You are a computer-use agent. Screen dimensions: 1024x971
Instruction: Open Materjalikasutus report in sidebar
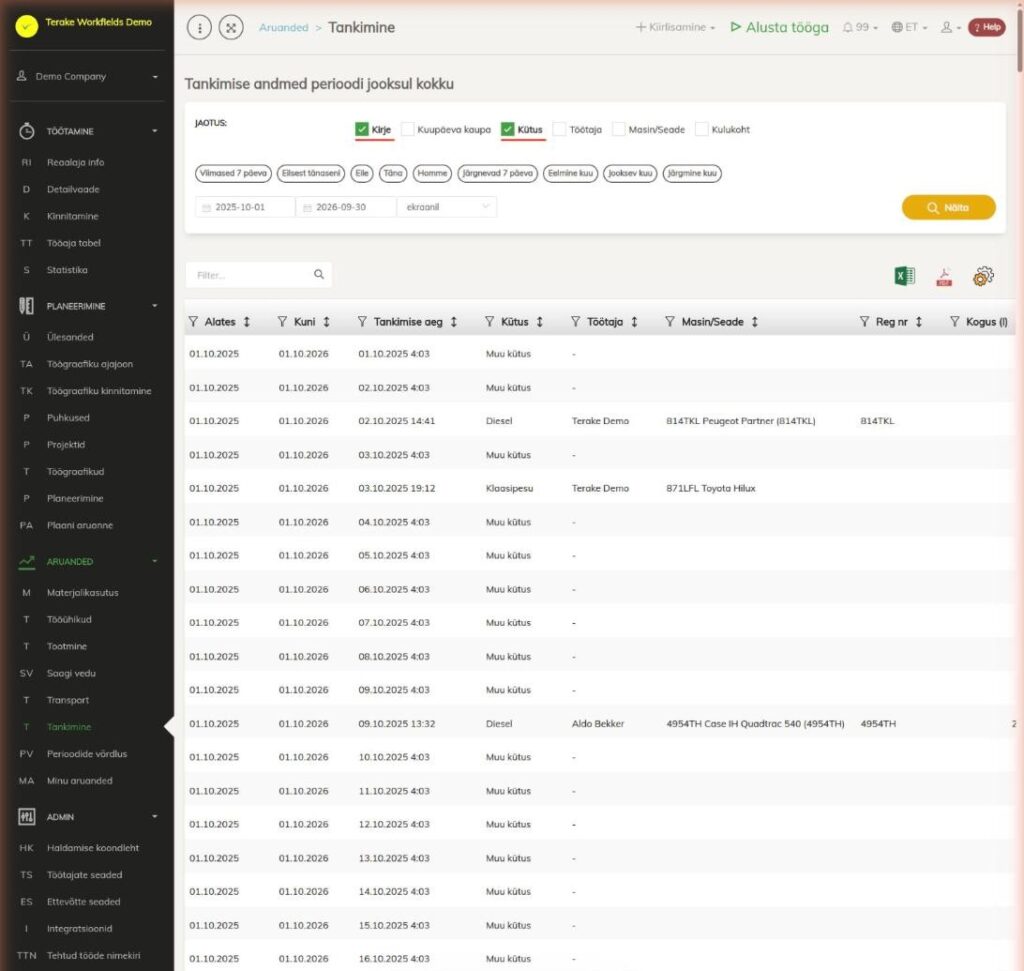[x=82, y=592]
